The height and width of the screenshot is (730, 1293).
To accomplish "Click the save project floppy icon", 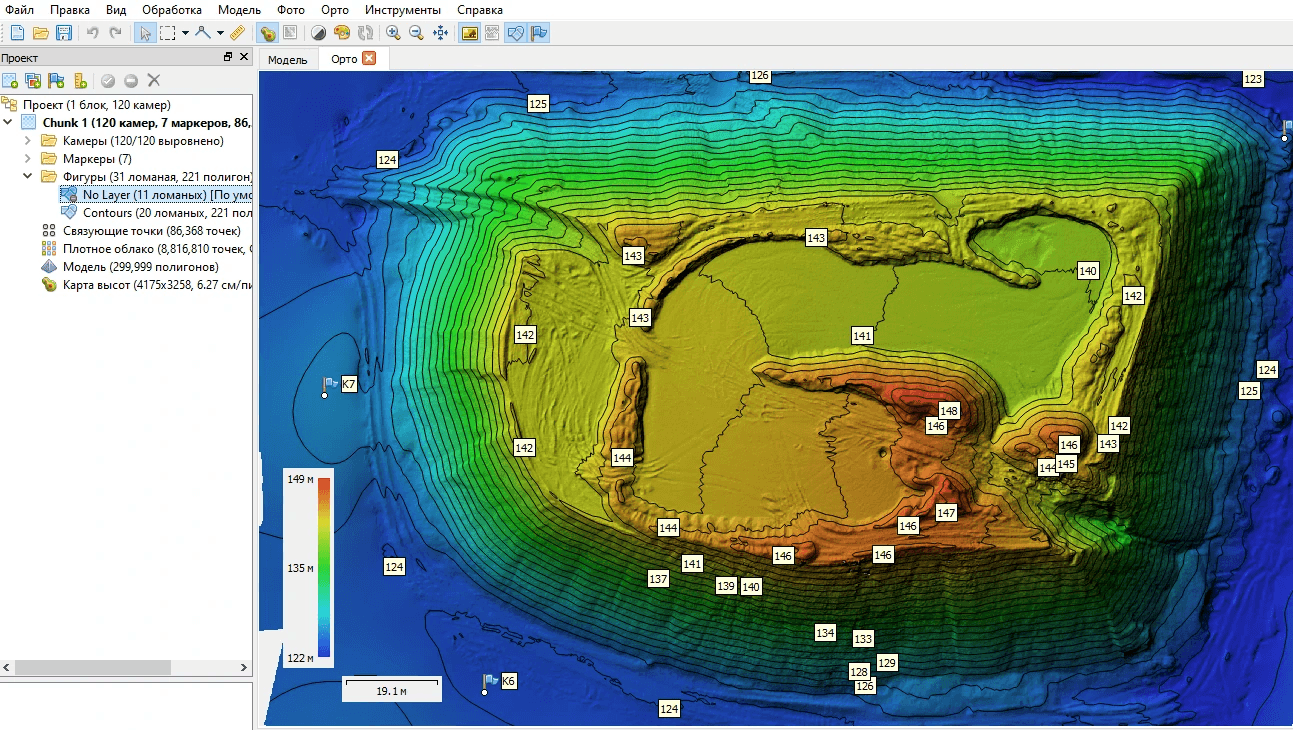I will [63, 33].
